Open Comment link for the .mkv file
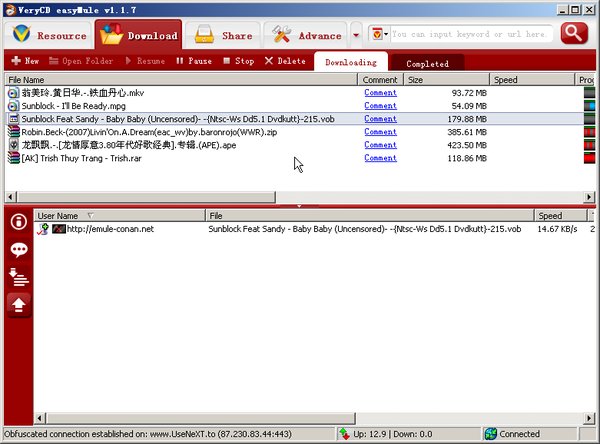This screenshot has height=444, width=600. coord(380,93)
